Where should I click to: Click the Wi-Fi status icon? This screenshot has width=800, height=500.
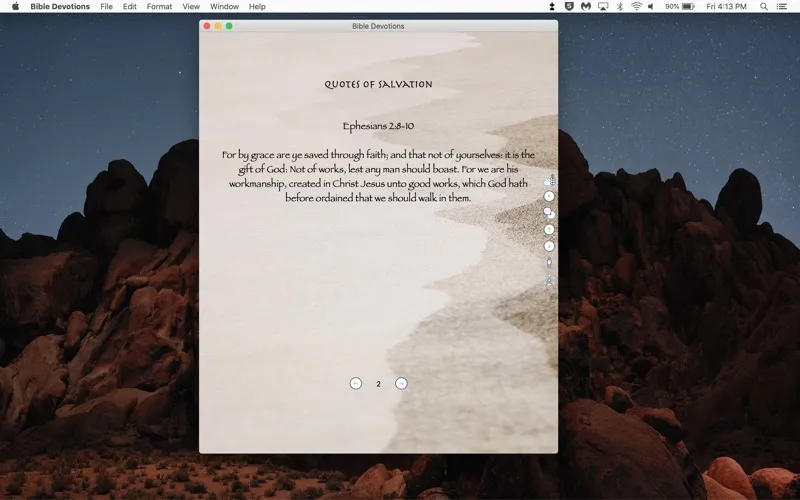coord(636,7)
